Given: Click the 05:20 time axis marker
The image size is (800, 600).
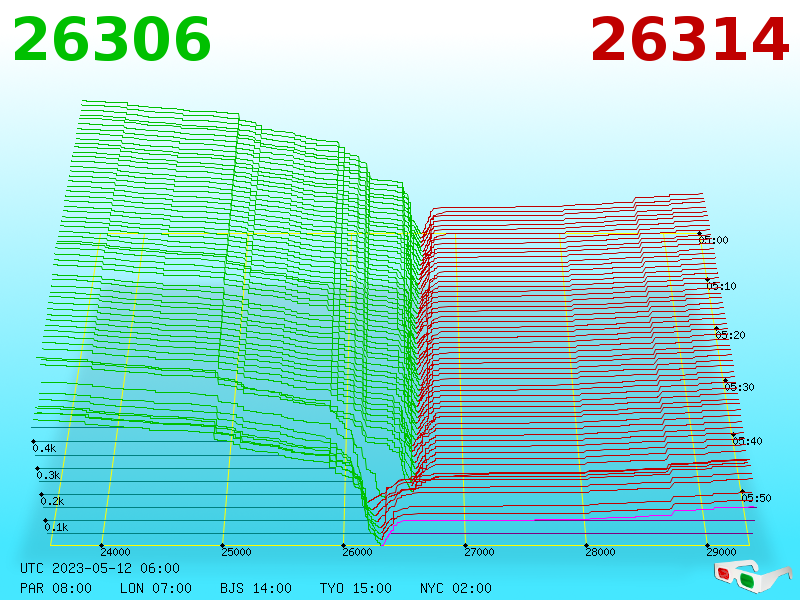Looking at the screenshot, I should [730, 335].
